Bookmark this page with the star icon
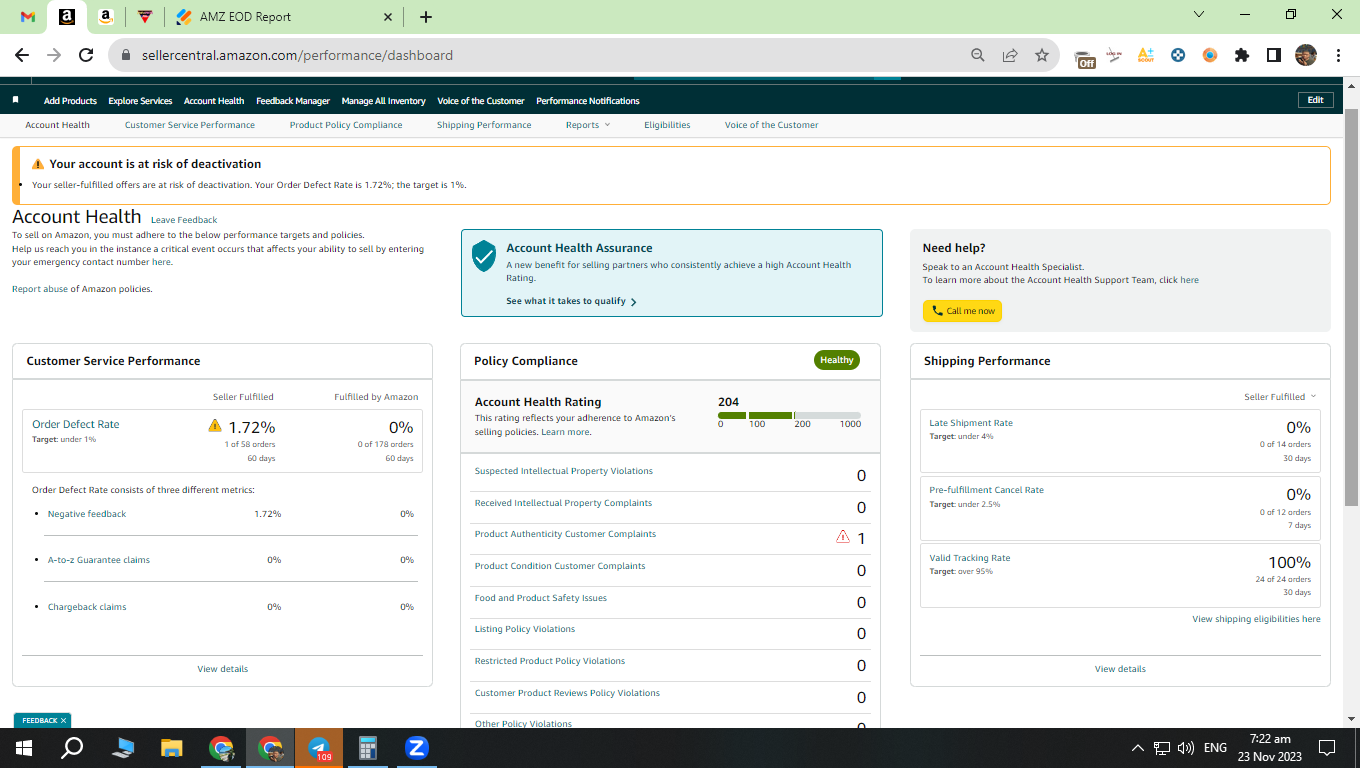The height and width of the screenshot is (768, 1360). [1042, 55]
